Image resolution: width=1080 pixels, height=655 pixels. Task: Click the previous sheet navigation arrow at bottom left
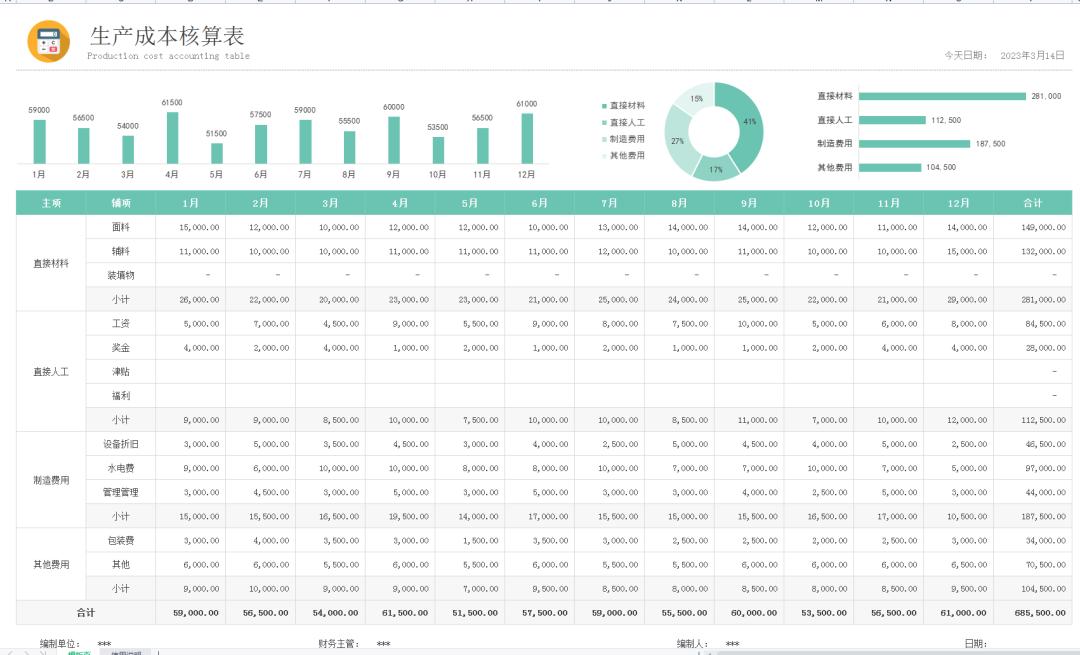coord(10,652)
